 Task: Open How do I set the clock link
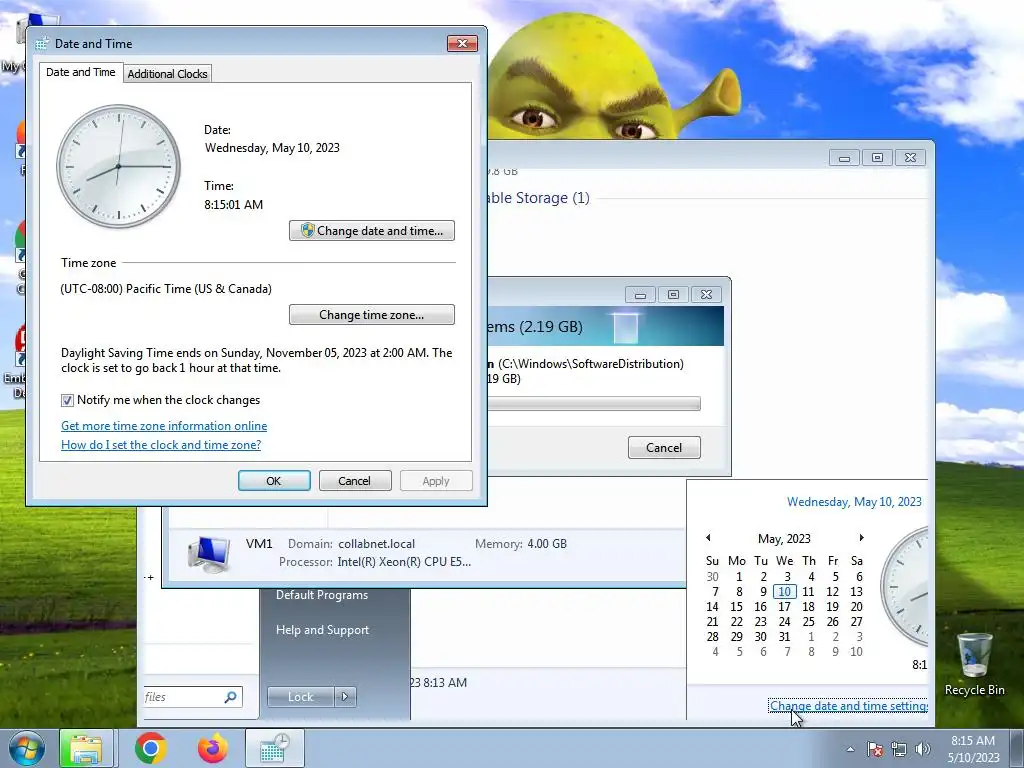pyautogui.click(x=161, y=445)
